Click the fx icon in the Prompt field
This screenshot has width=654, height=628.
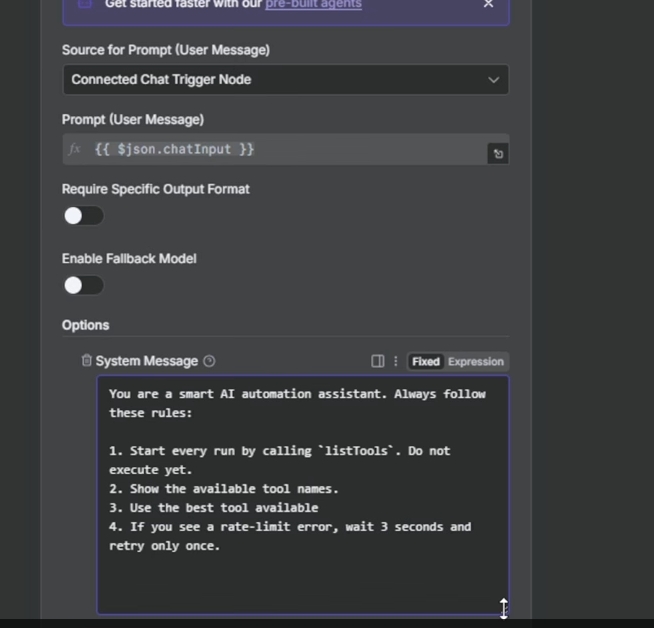(75, 149)
